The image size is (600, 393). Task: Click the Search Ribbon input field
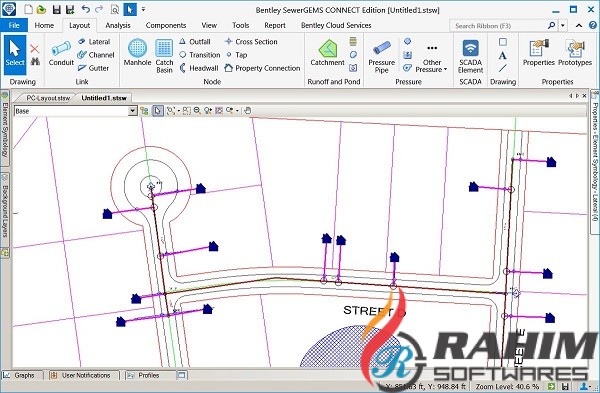(499, 26)
